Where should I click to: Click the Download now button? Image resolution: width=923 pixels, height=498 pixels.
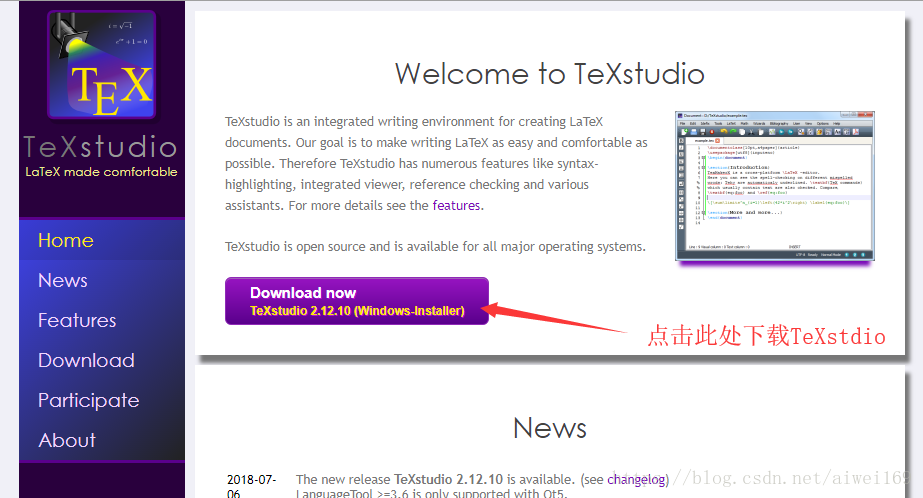coord(357,301)
